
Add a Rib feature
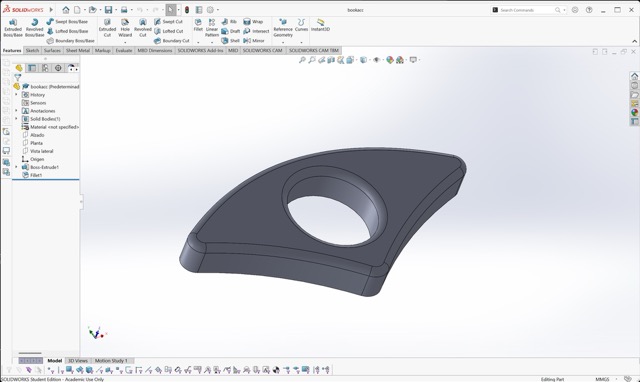pyautogui.click(x=229, y=22)
